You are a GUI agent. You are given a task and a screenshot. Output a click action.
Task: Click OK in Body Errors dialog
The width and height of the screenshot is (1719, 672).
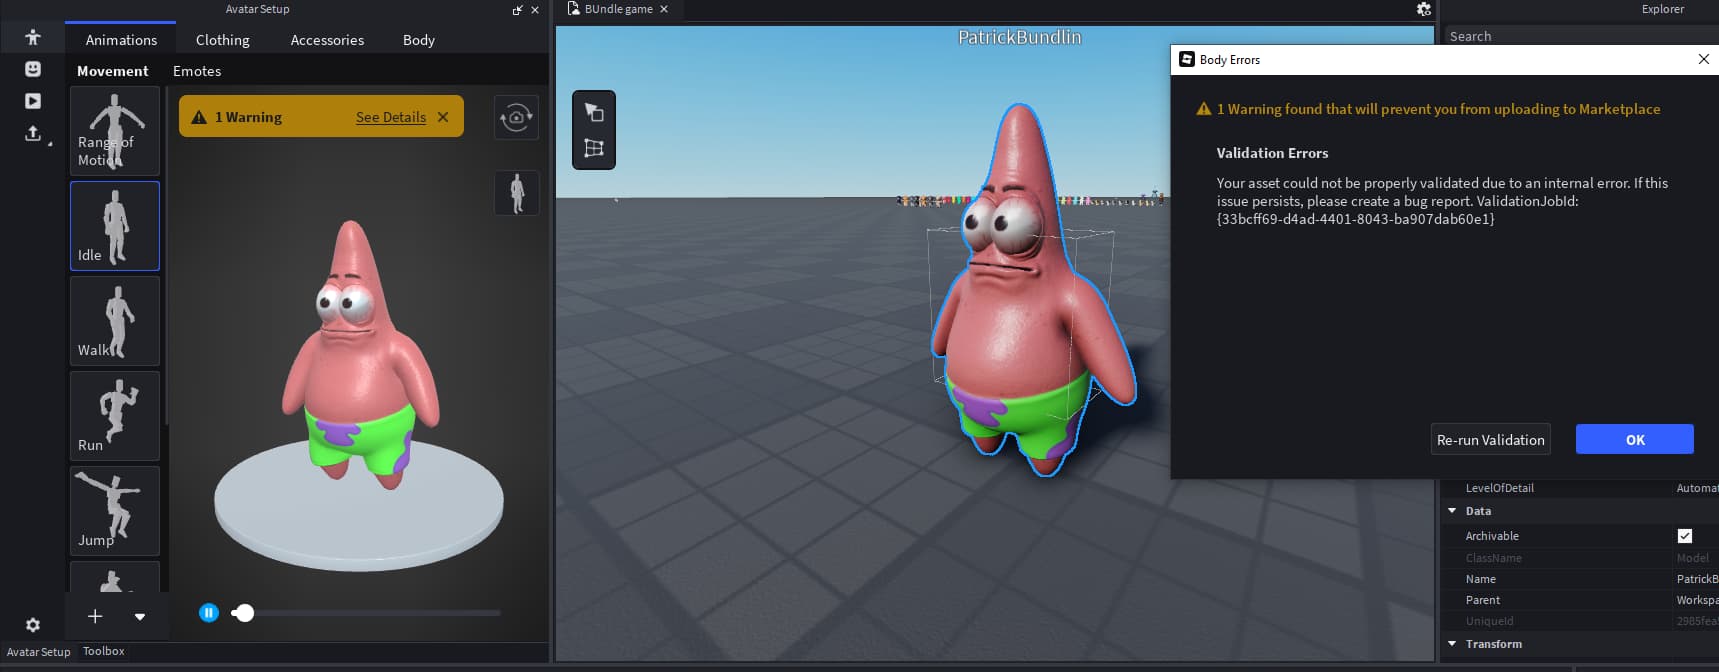1635,440
